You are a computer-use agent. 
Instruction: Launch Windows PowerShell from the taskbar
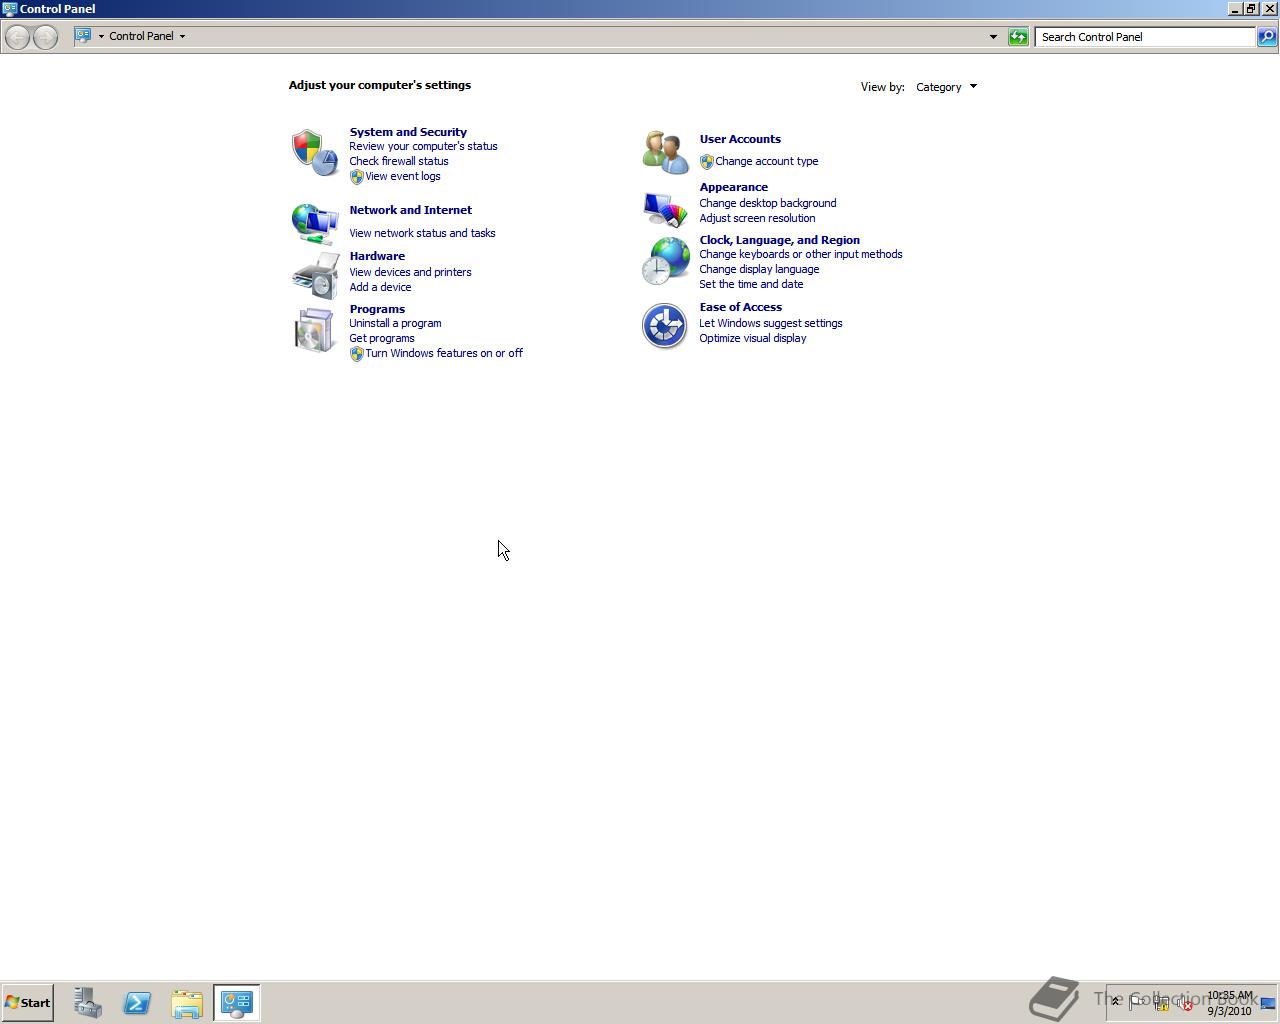point(137,1003)
